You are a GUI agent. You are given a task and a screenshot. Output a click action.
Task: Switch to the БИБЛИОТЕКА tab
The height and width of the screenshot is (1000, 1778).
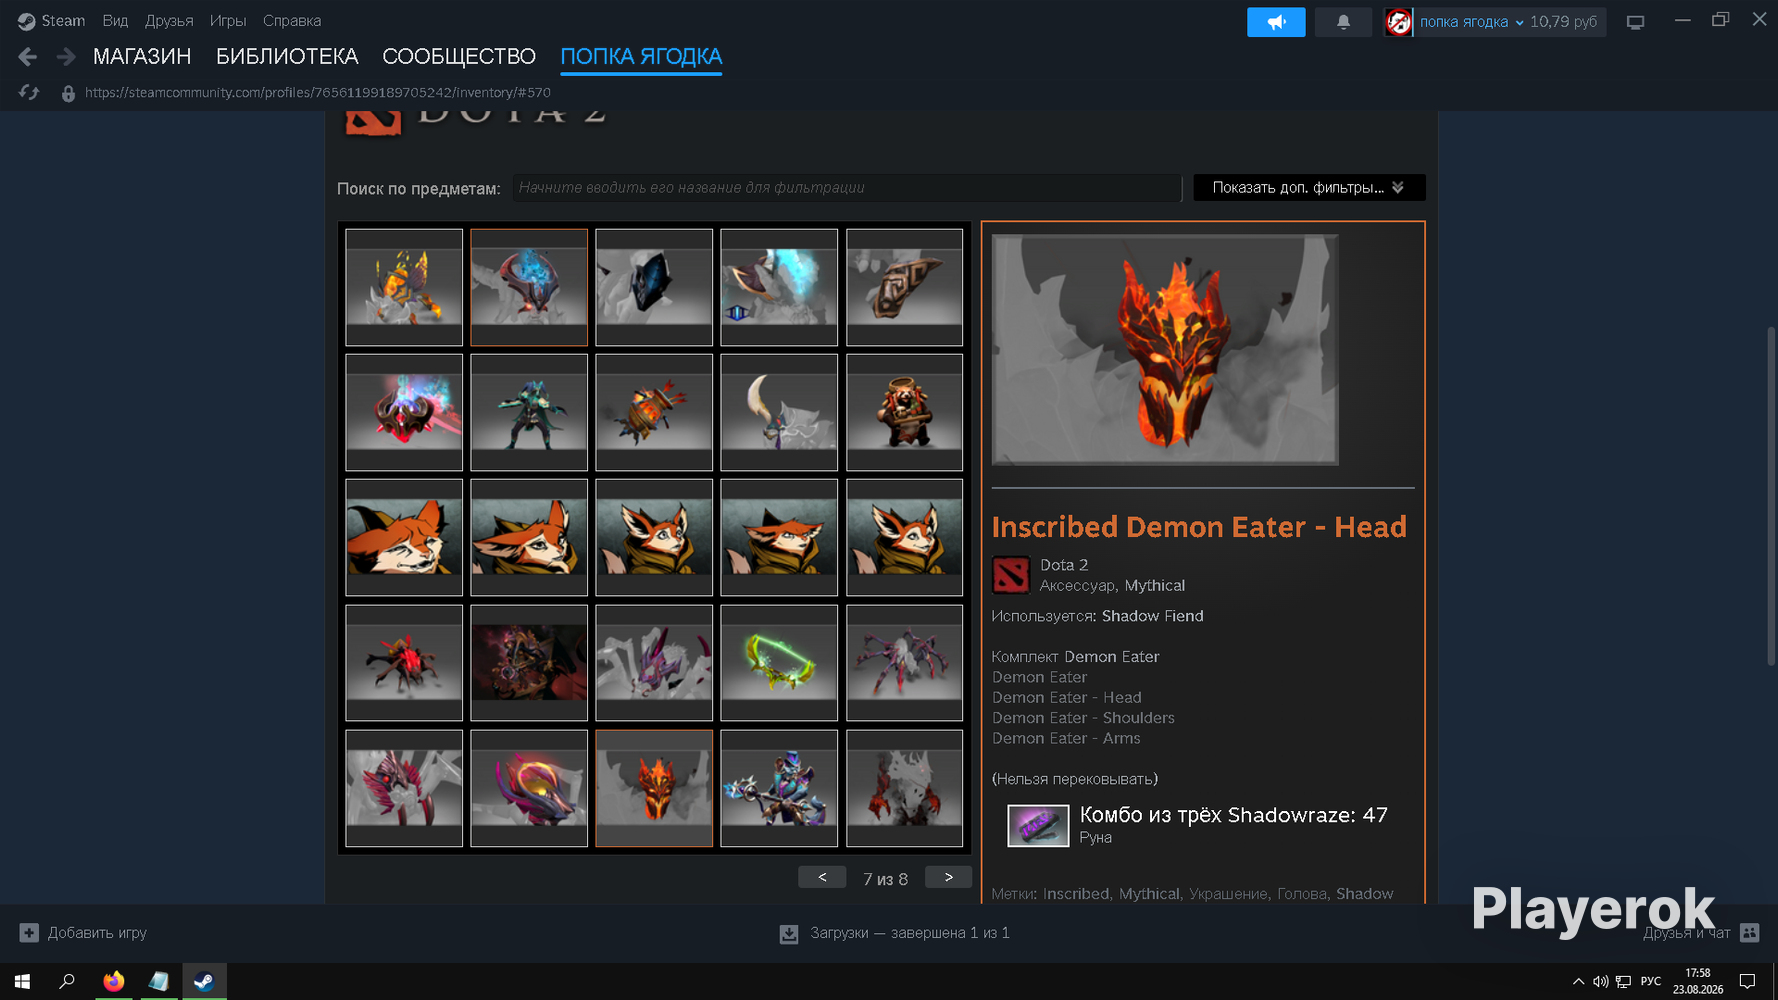(x=287, y=57)
